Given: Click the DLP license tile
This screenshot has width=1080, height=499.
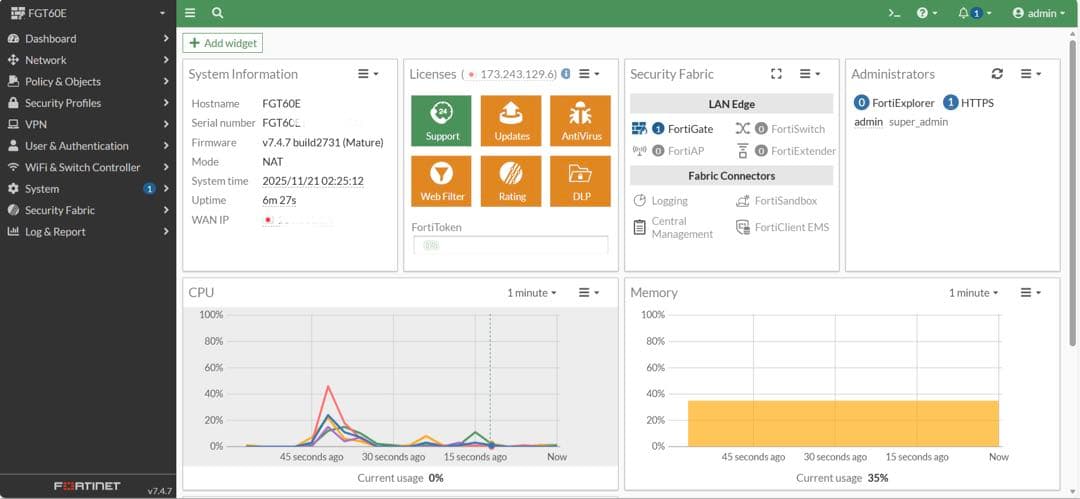Looking at the screenshot, I should [x=581, y=181].
